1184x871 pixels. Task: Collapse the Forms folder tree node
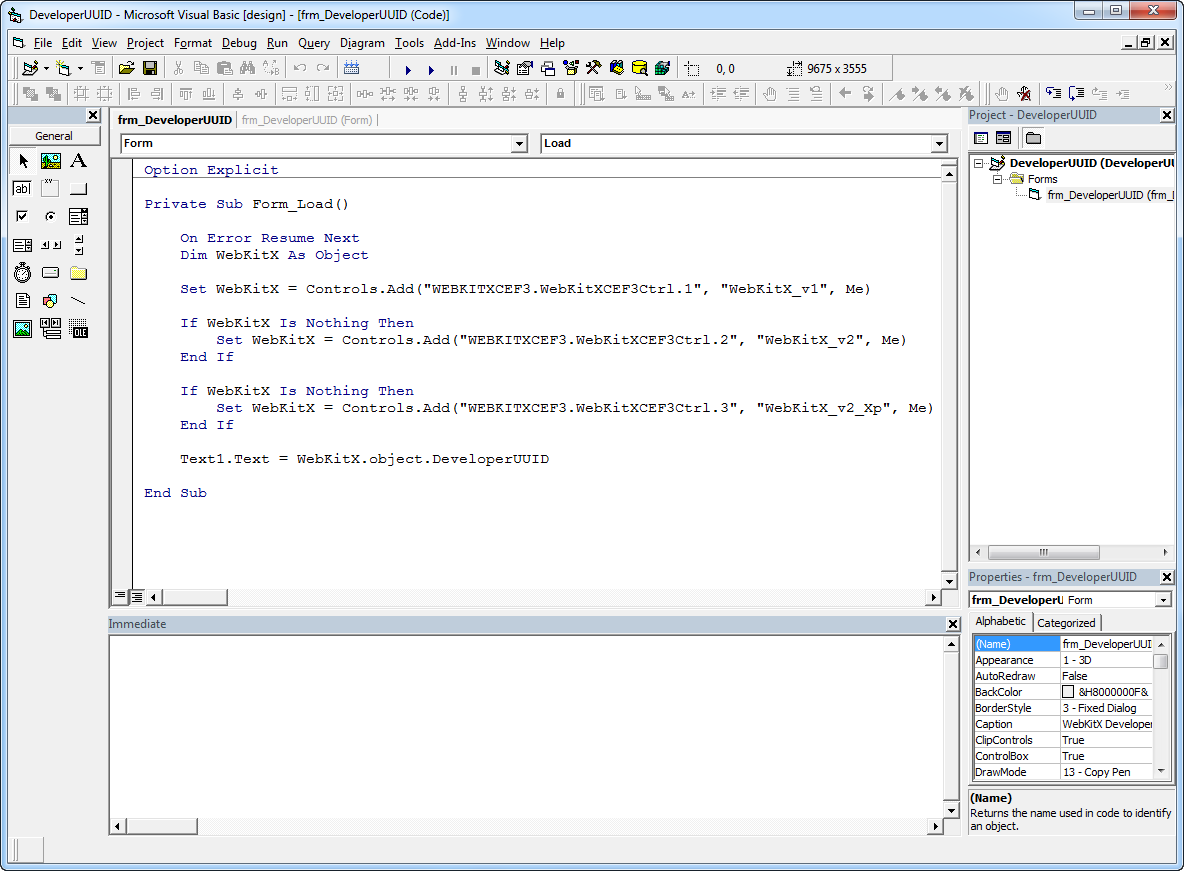click(x=997, y=179)
